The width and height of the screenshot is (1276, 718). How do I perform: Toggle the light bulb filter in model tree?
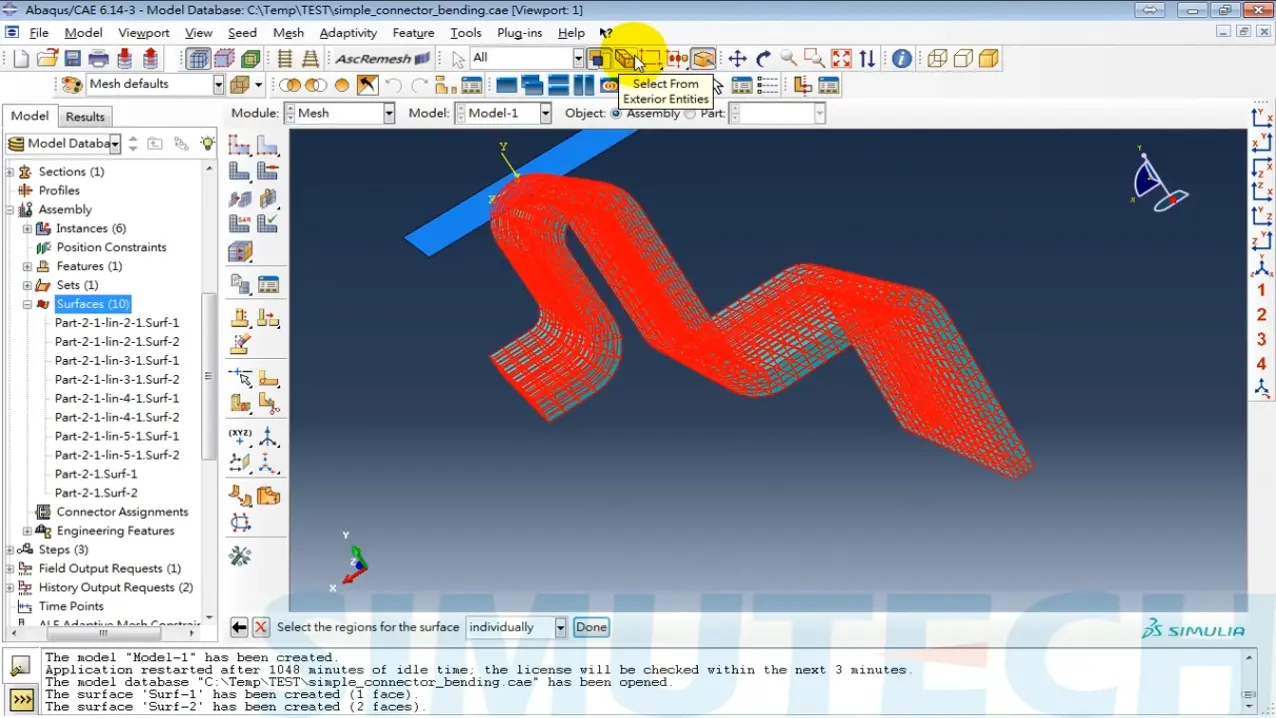point(207,143)
